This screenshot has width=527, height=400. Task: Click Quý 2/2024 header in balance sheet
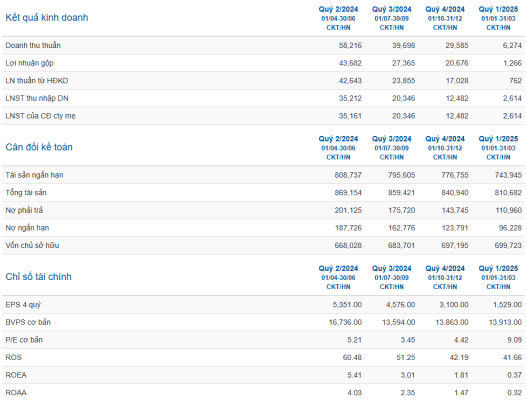pyautogui.click(x=338, y=139)
